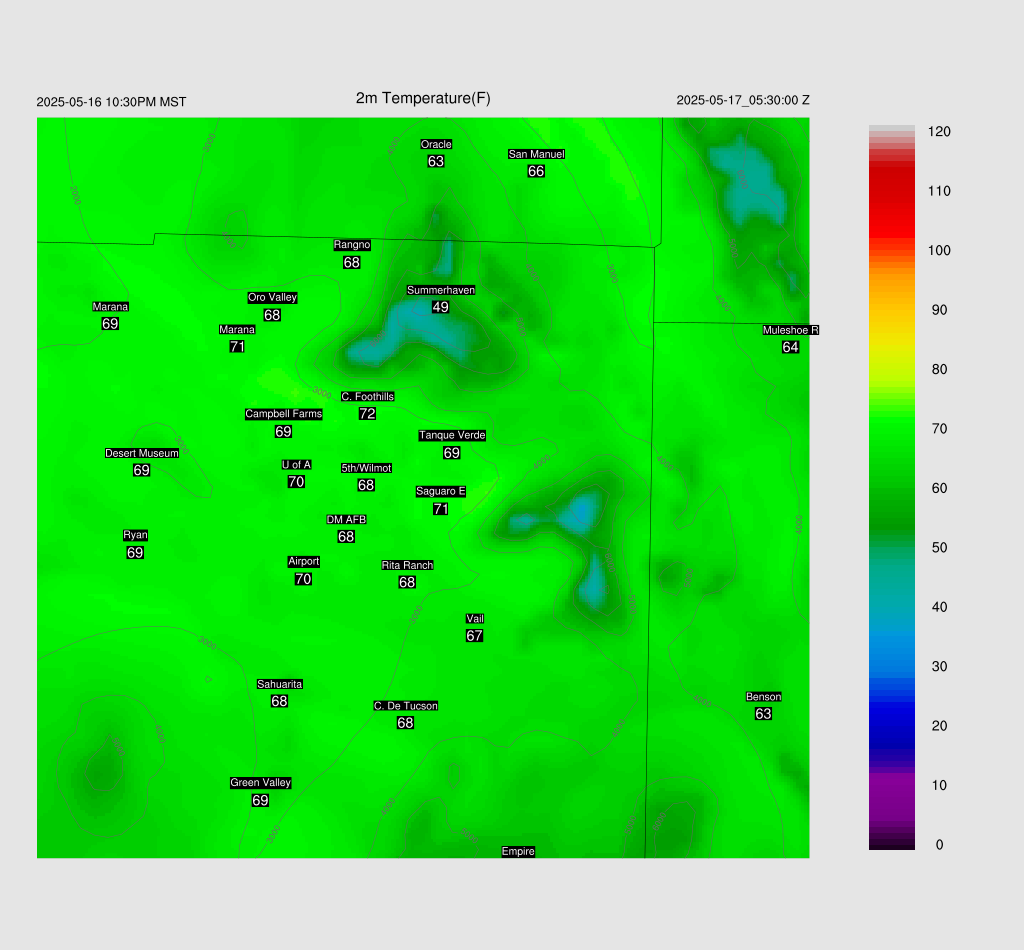
Task: Click the C. De Tucson station label
Action: (x=406, y=706)
